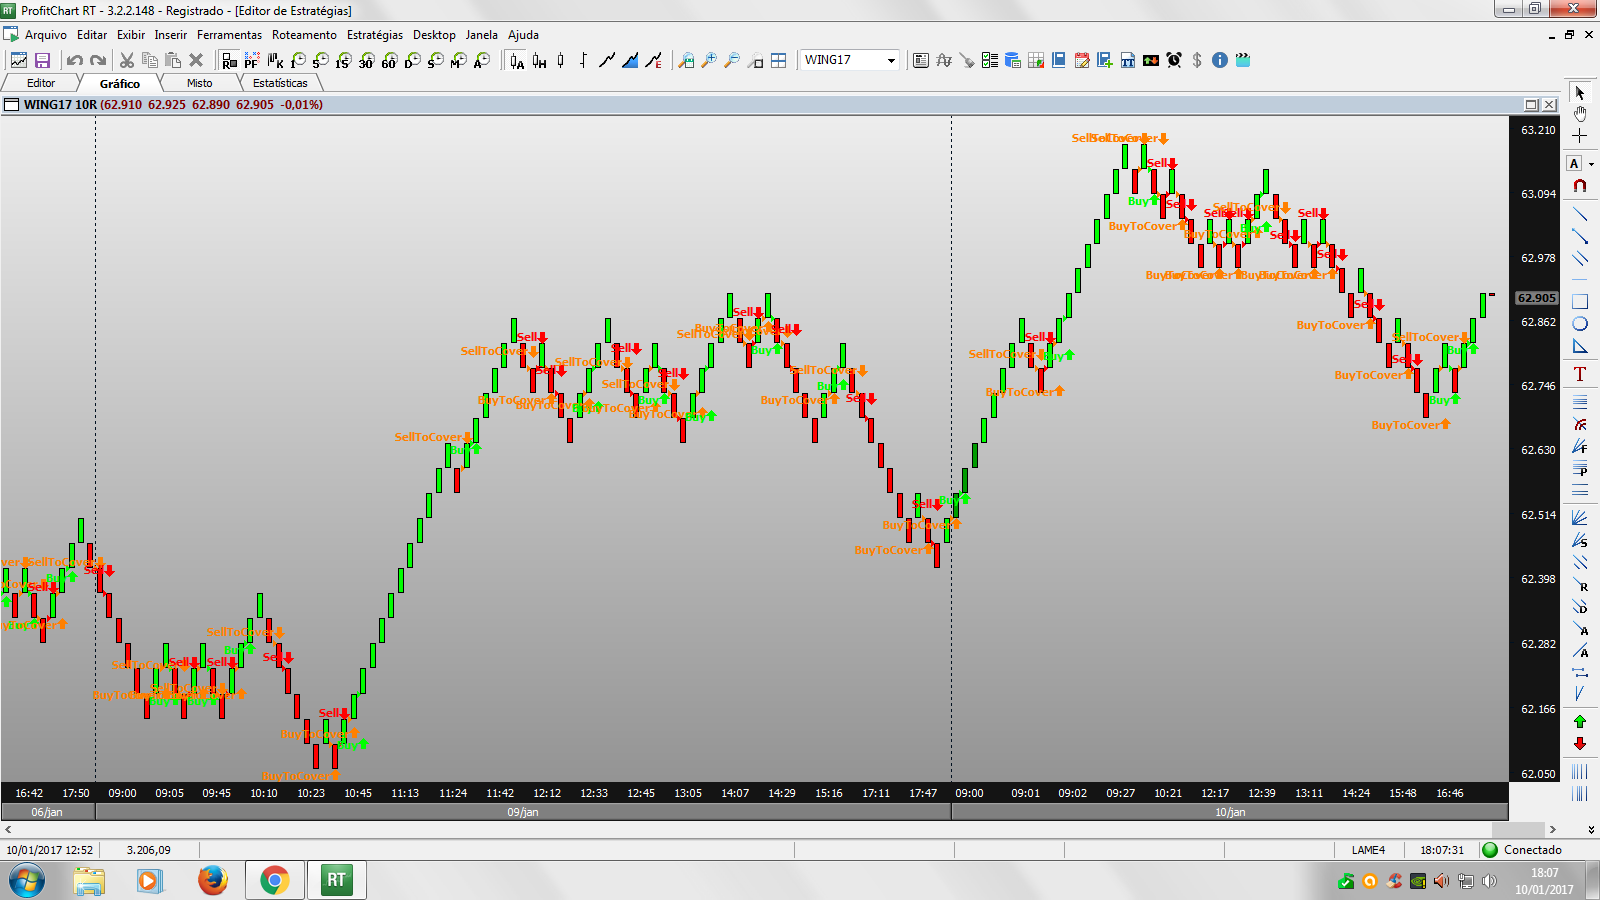This screenshot has width=1600, height=900.
Task: Open the alarm clock alerts icon
Action: [x=1174, y=60]
